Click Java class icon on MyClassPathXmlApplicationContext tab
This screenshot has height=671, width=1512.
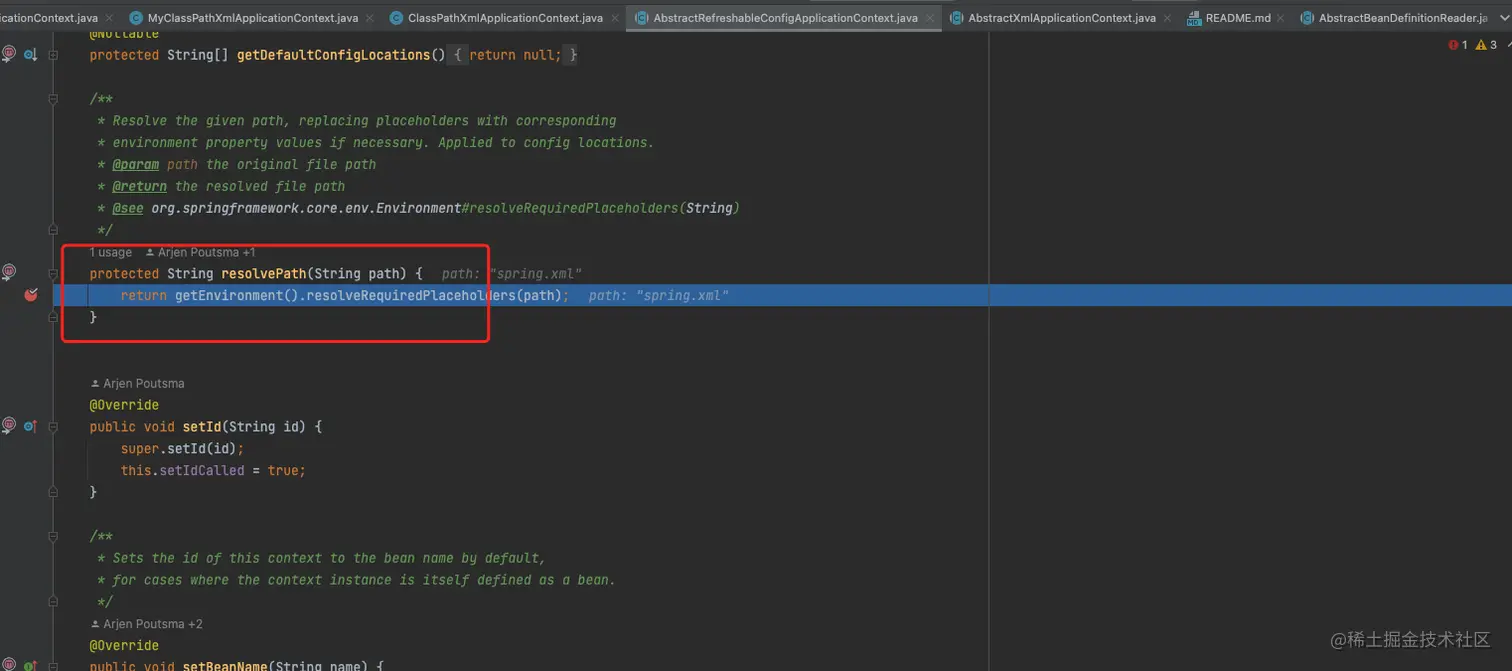coord(135,18)
